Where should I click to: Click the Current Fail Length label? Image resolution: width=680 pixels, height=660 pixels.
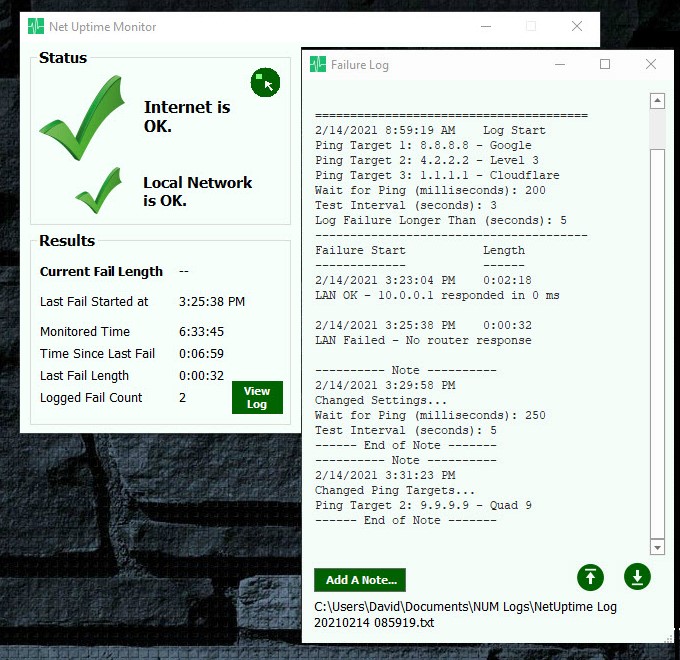tap(101, 271)
